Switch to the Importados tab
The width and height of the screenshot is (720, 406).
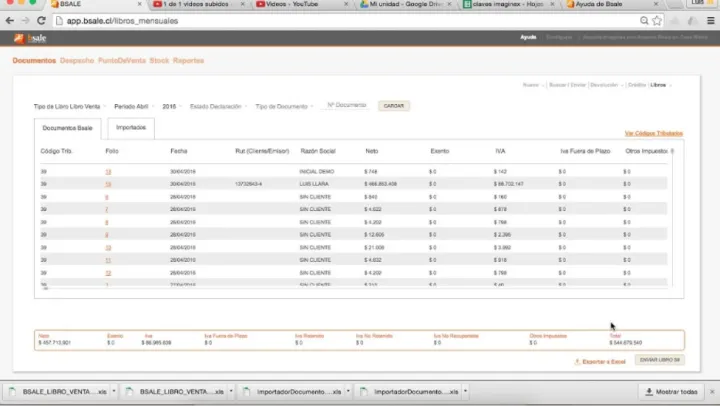[x=131, y=128]
